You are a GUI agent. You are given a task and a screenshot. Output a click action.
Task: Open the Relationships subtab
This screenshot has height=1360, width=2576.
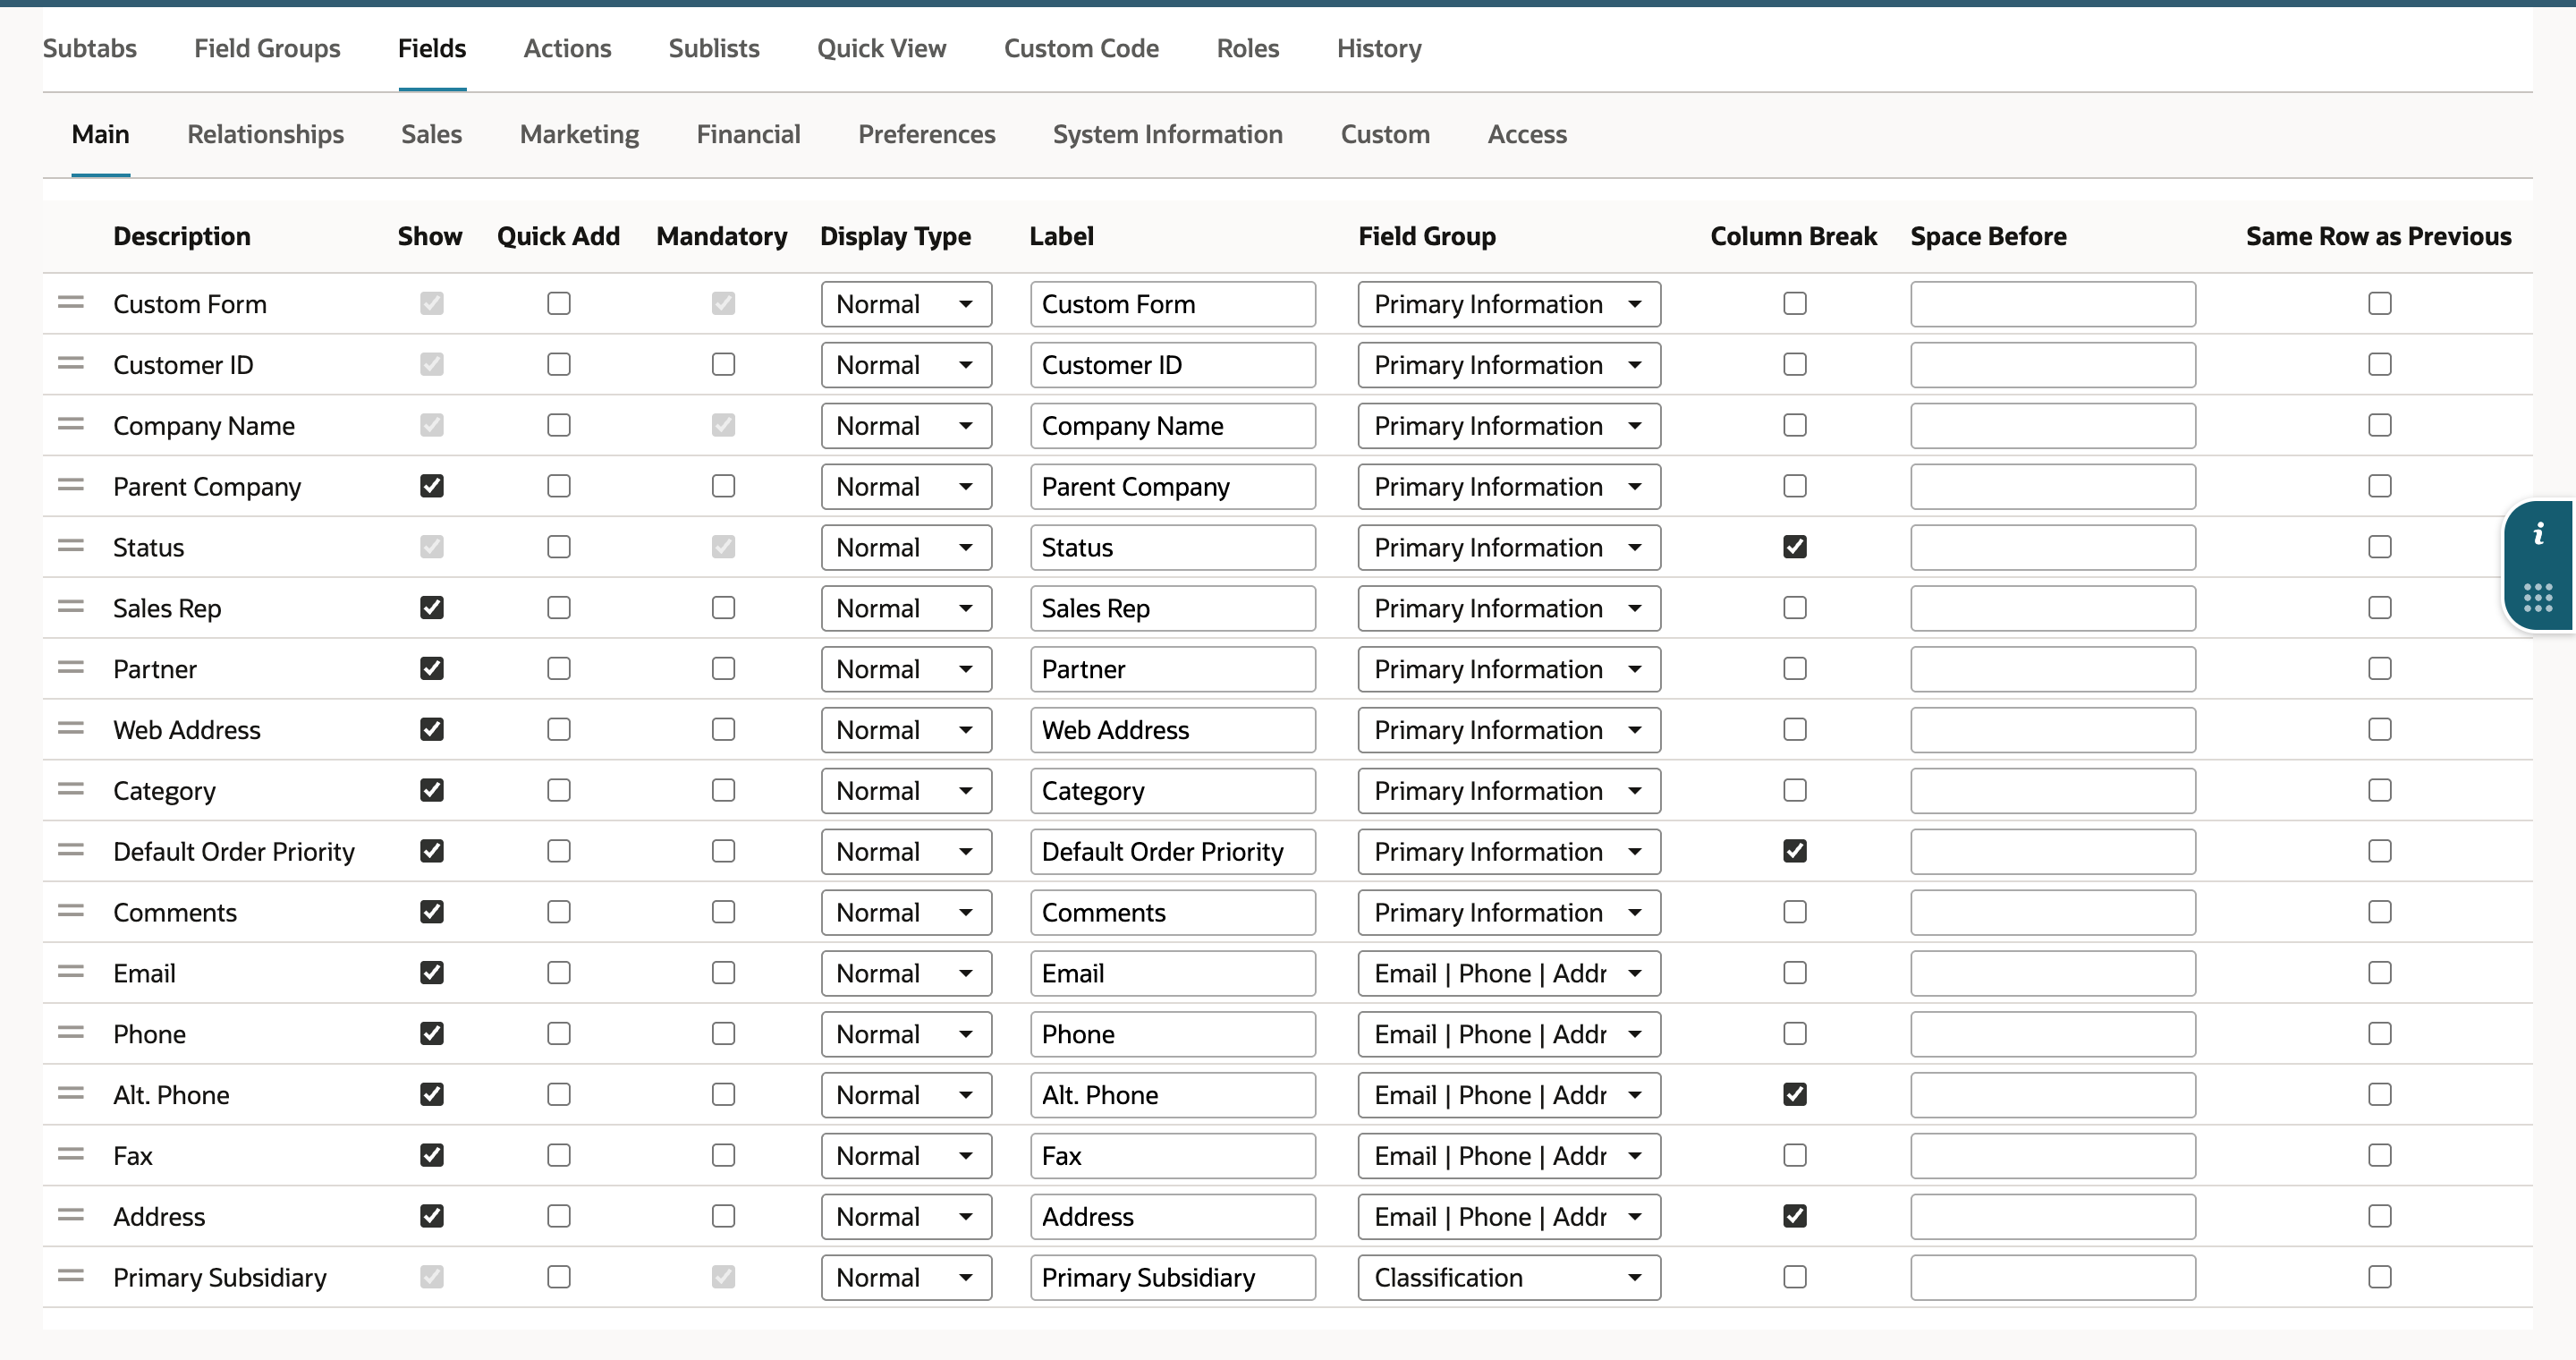tap(265, 134)
